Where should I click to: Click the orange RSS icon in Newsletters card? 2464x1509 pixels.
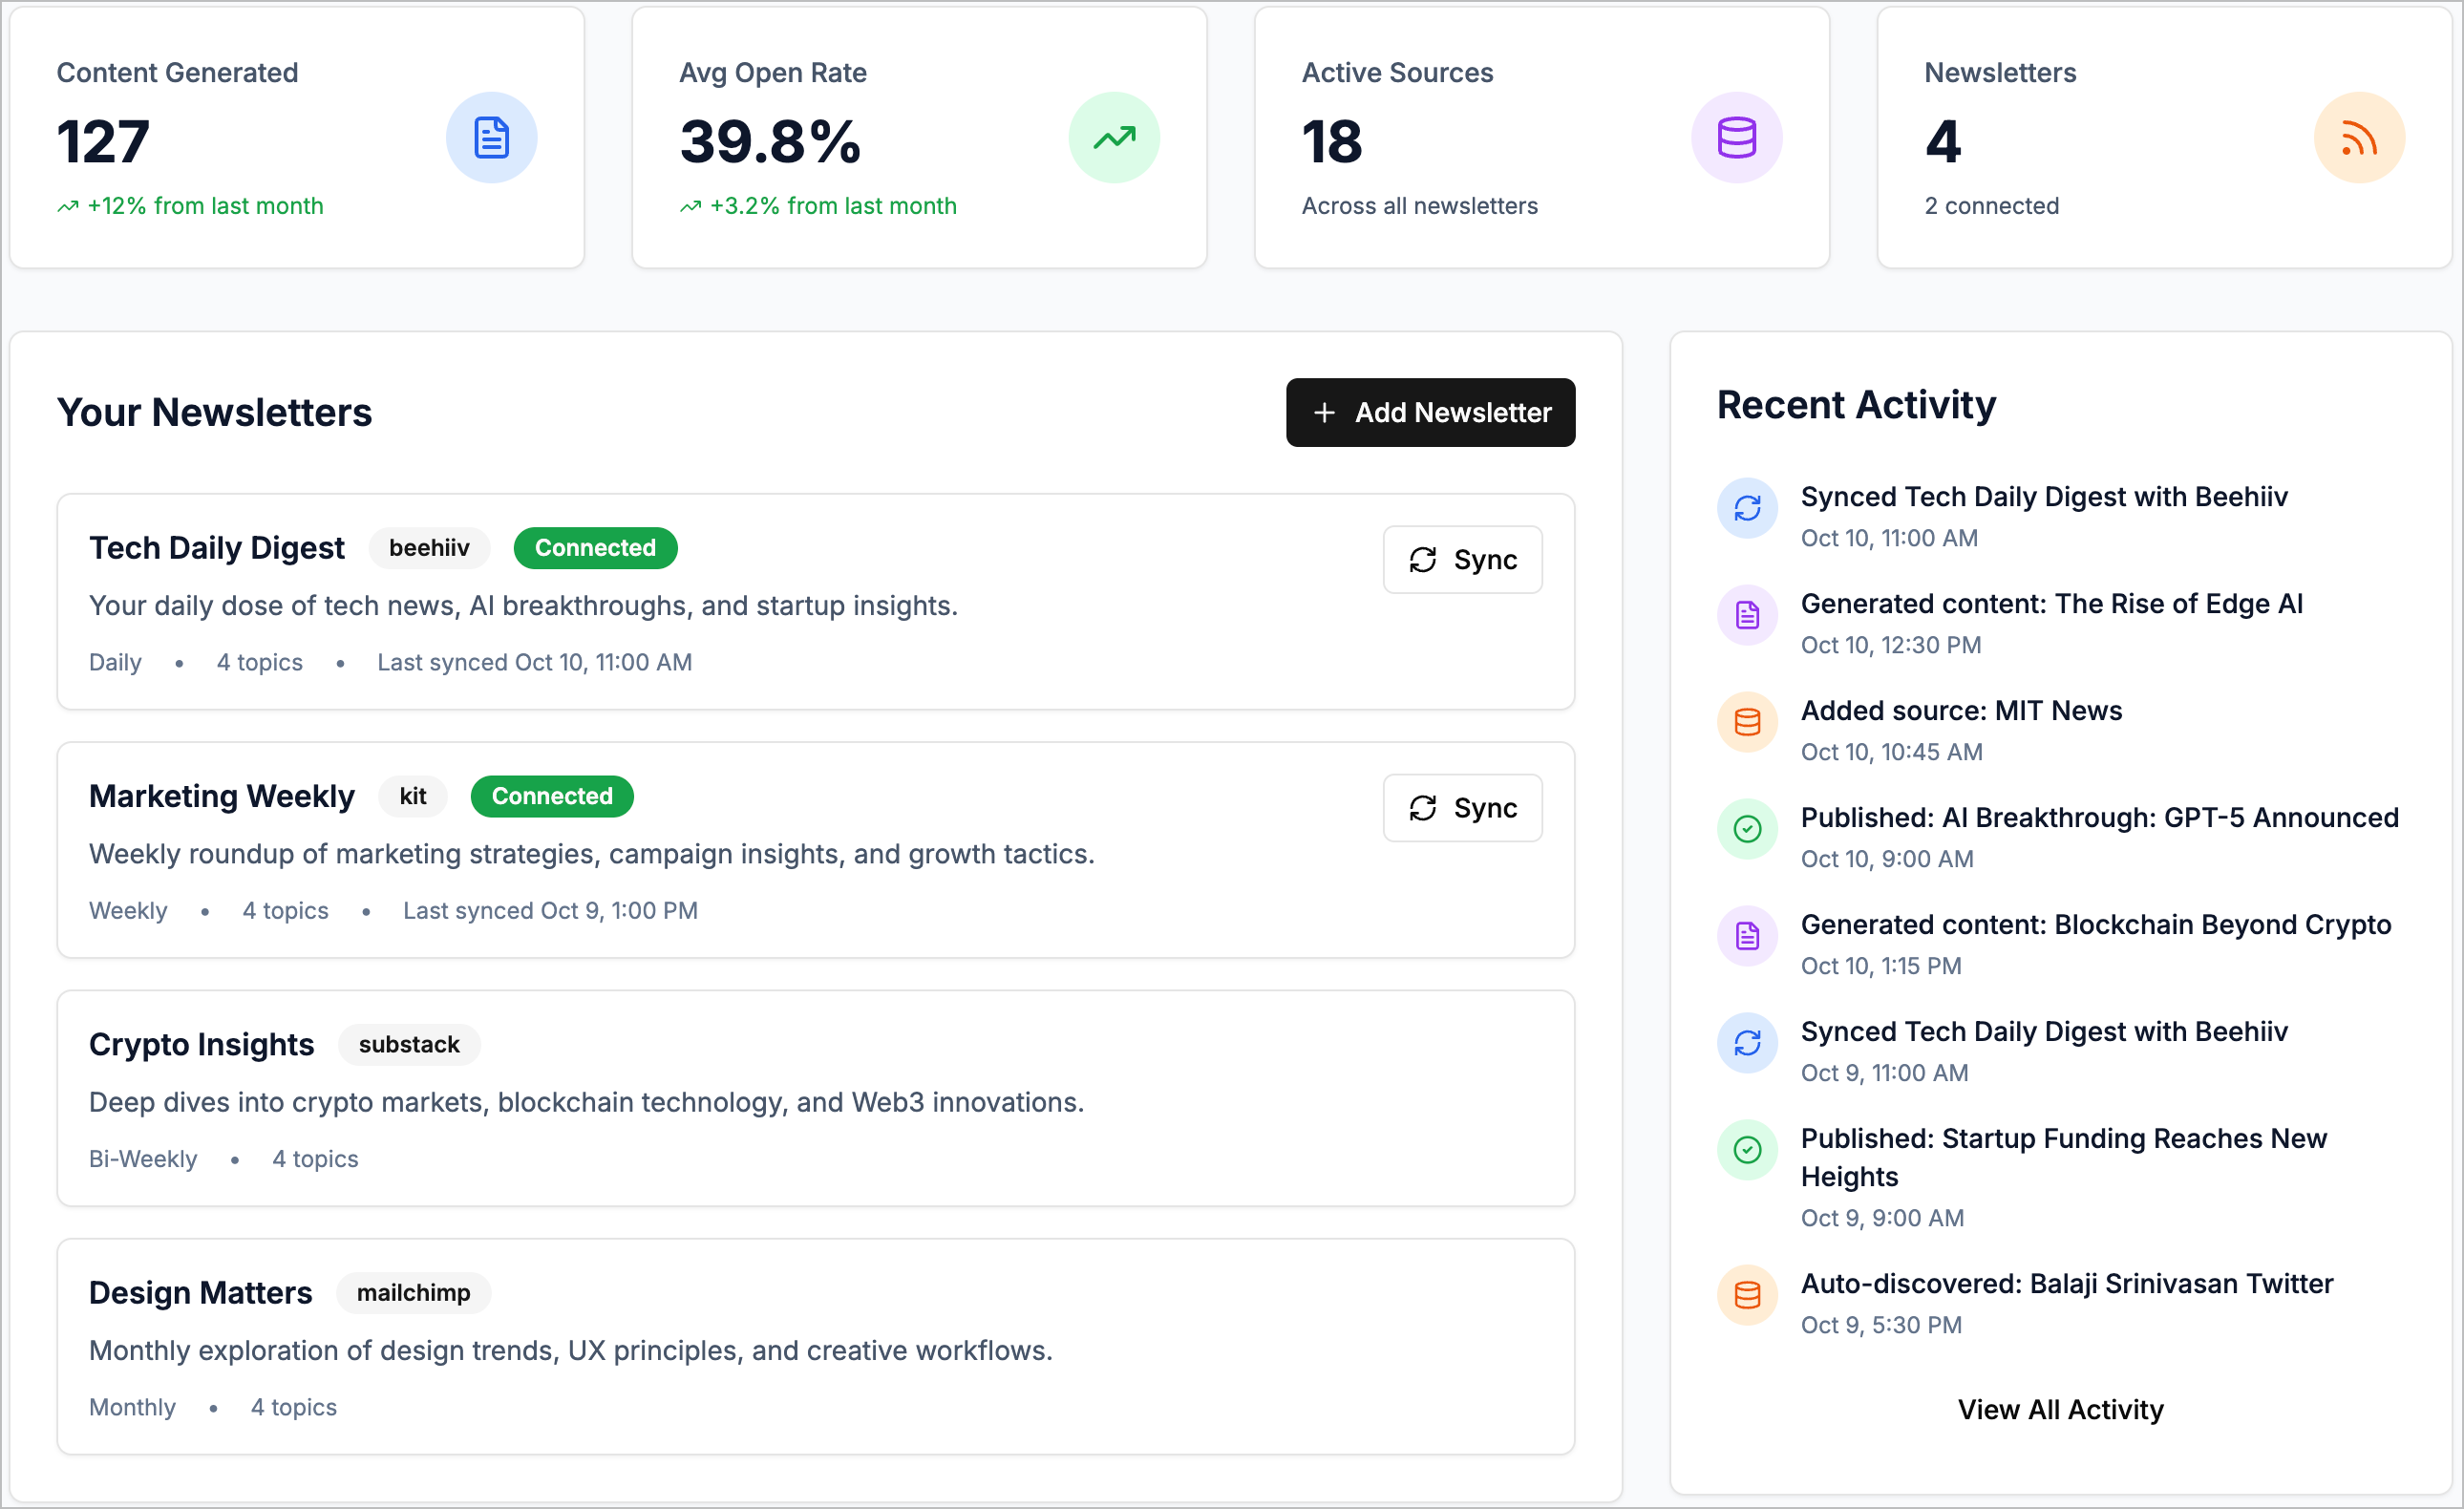tap(2358, 138)
